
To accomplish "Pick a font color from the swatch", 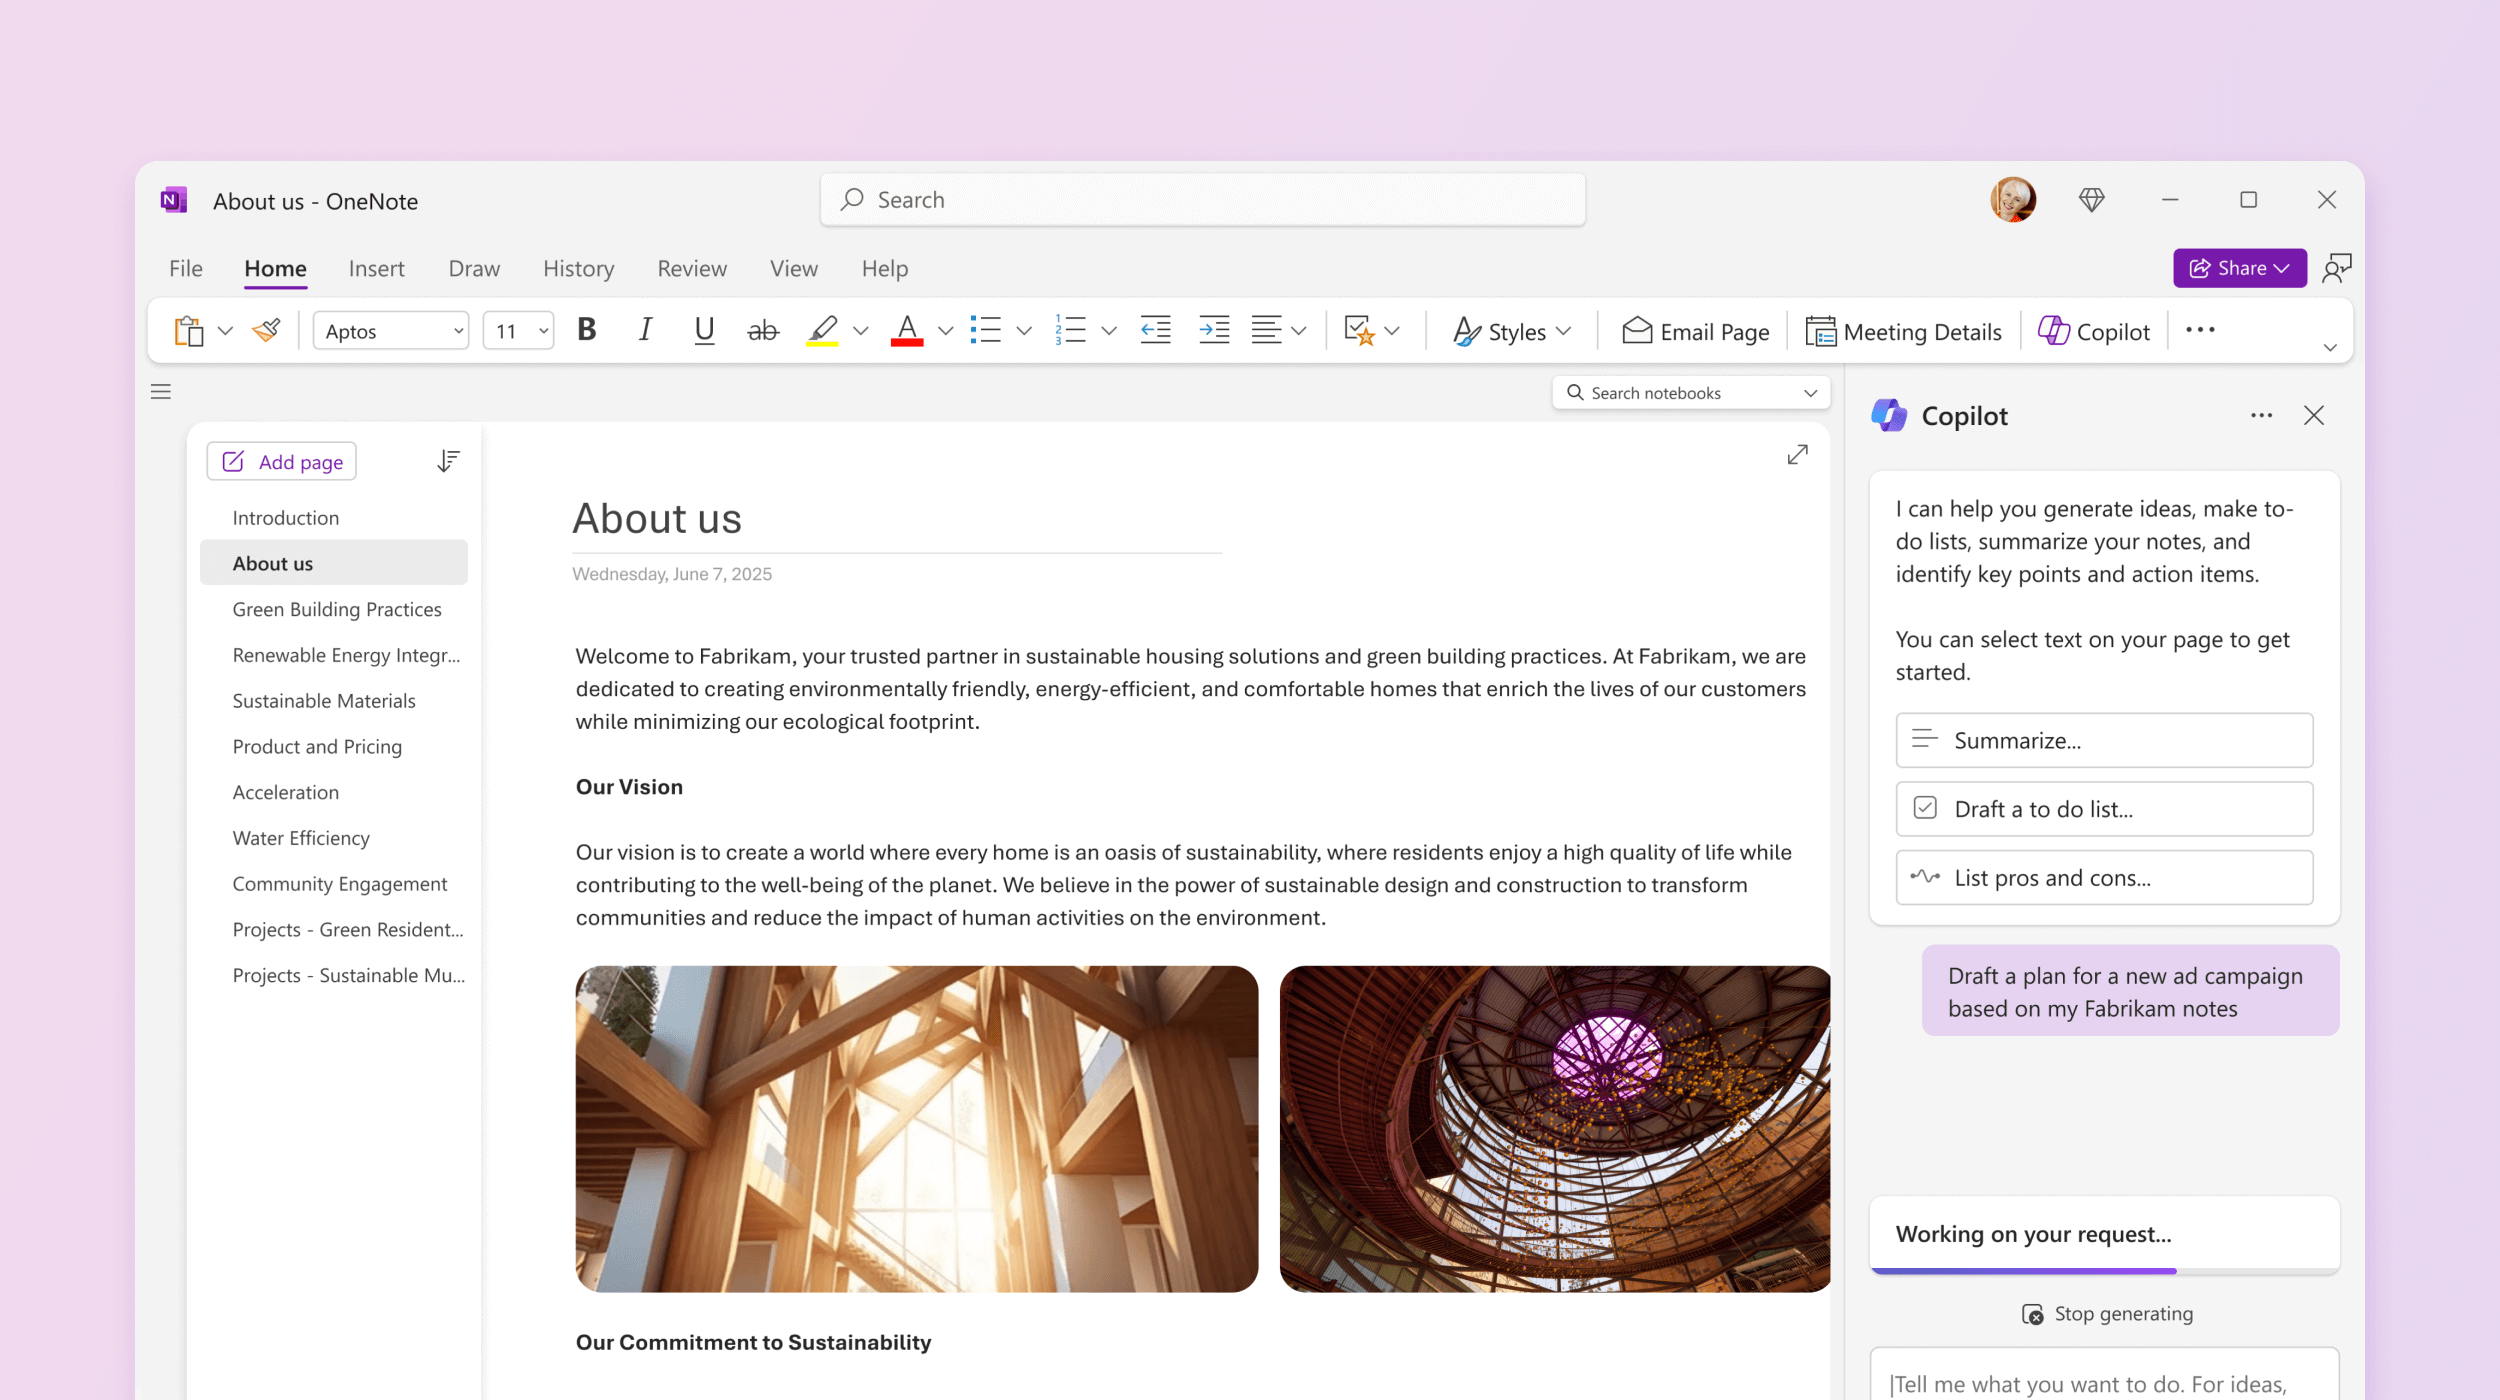I will coord(905,331).
